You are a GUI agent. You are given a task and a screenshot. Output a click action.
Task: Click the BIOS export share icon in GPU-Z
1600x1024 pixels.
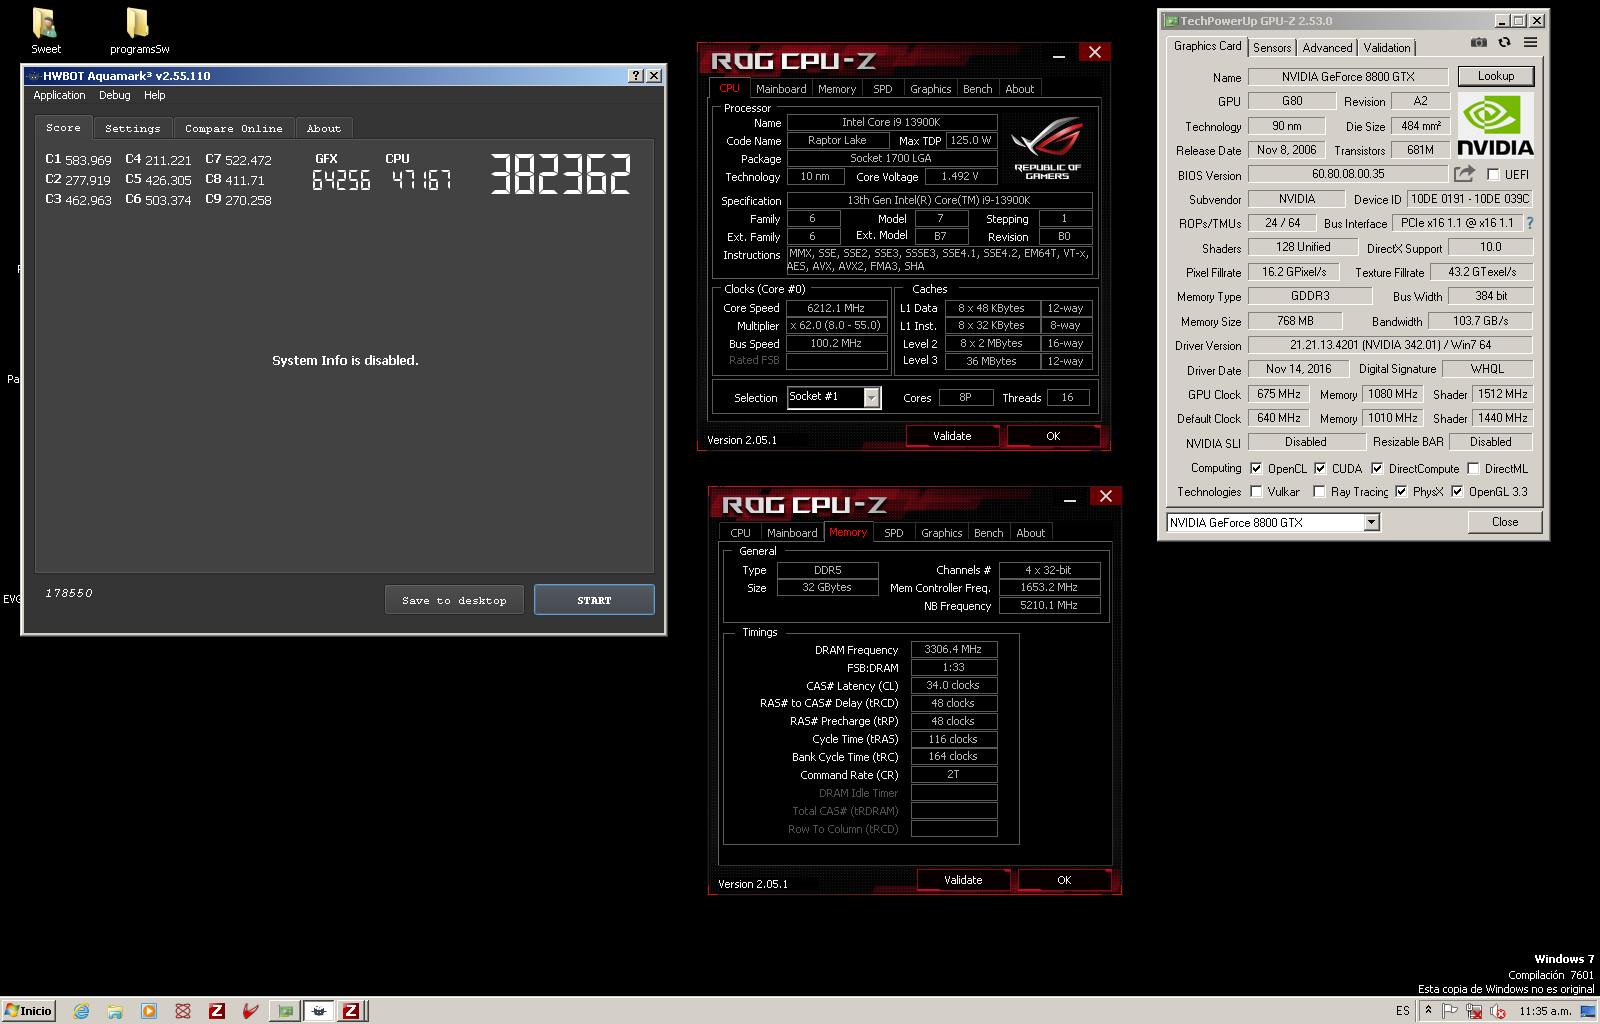1464,173
